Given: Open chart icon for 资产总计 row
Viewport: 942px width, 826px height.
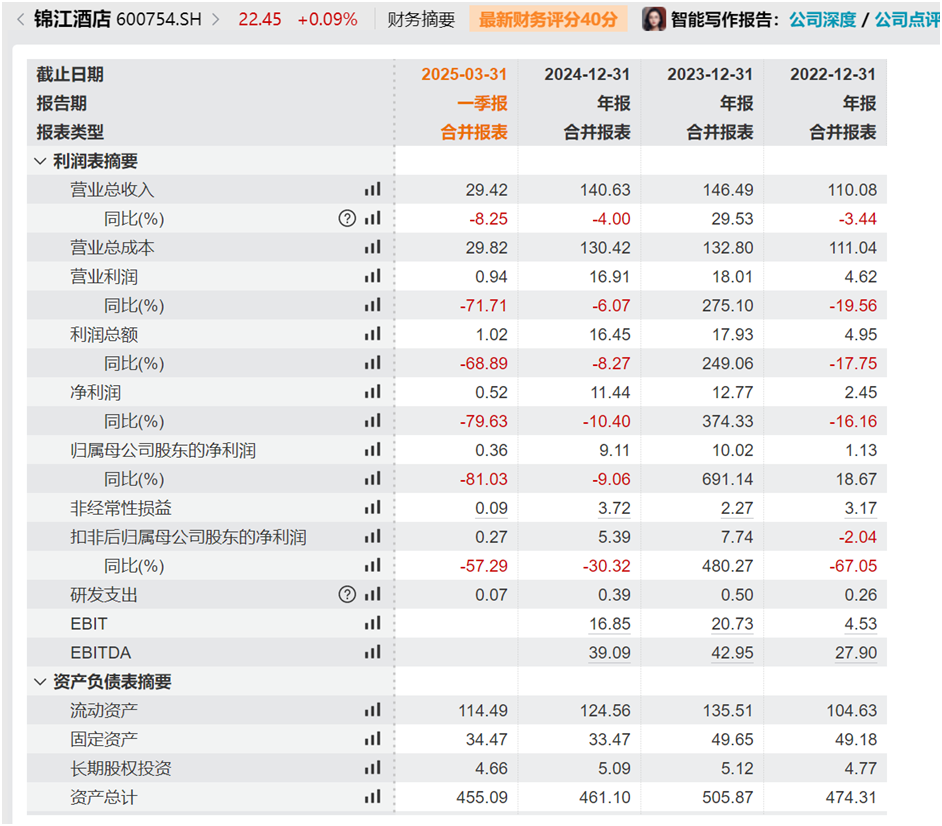Looking at the screenshot, I should point(372,797).
